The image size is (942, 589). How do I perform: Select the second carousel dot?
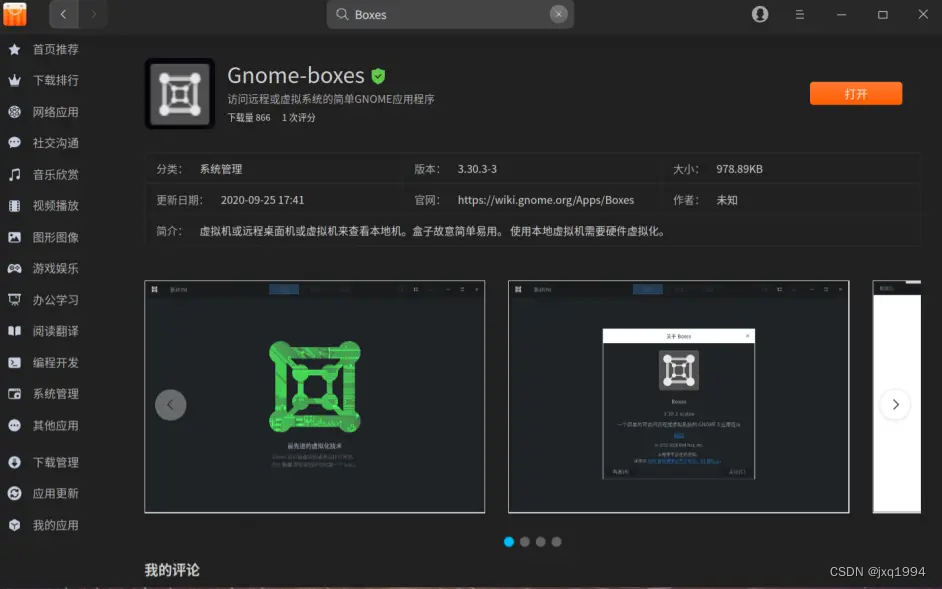tap(524, 542)
